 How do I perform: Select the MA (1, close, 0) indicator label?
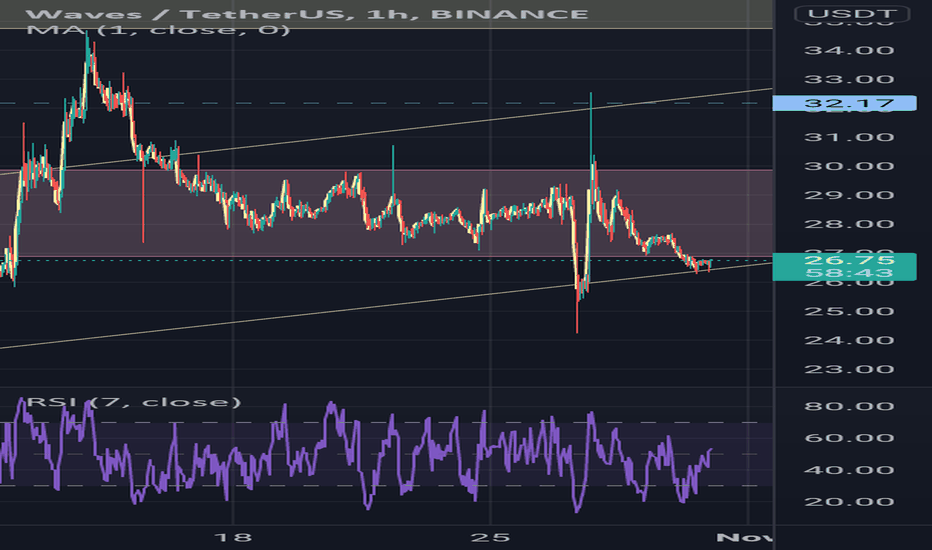(x=158, y=29)
